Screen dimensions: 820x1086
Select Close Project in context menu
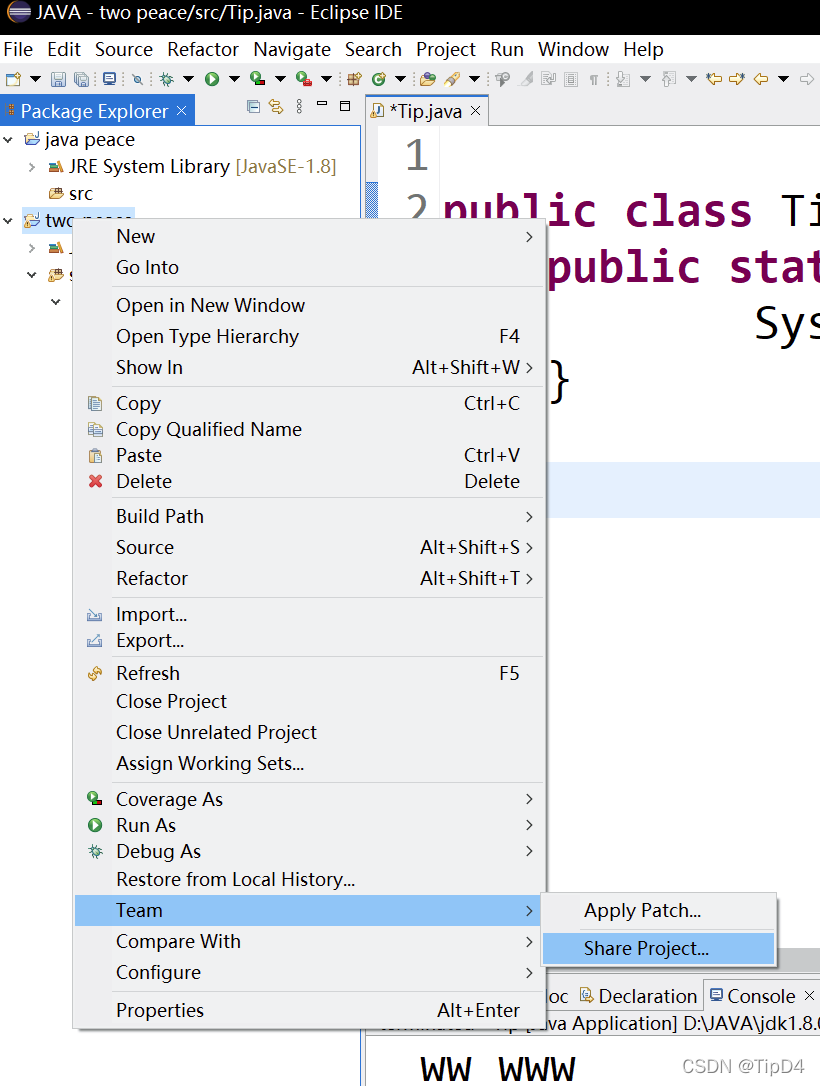[308, 702]
